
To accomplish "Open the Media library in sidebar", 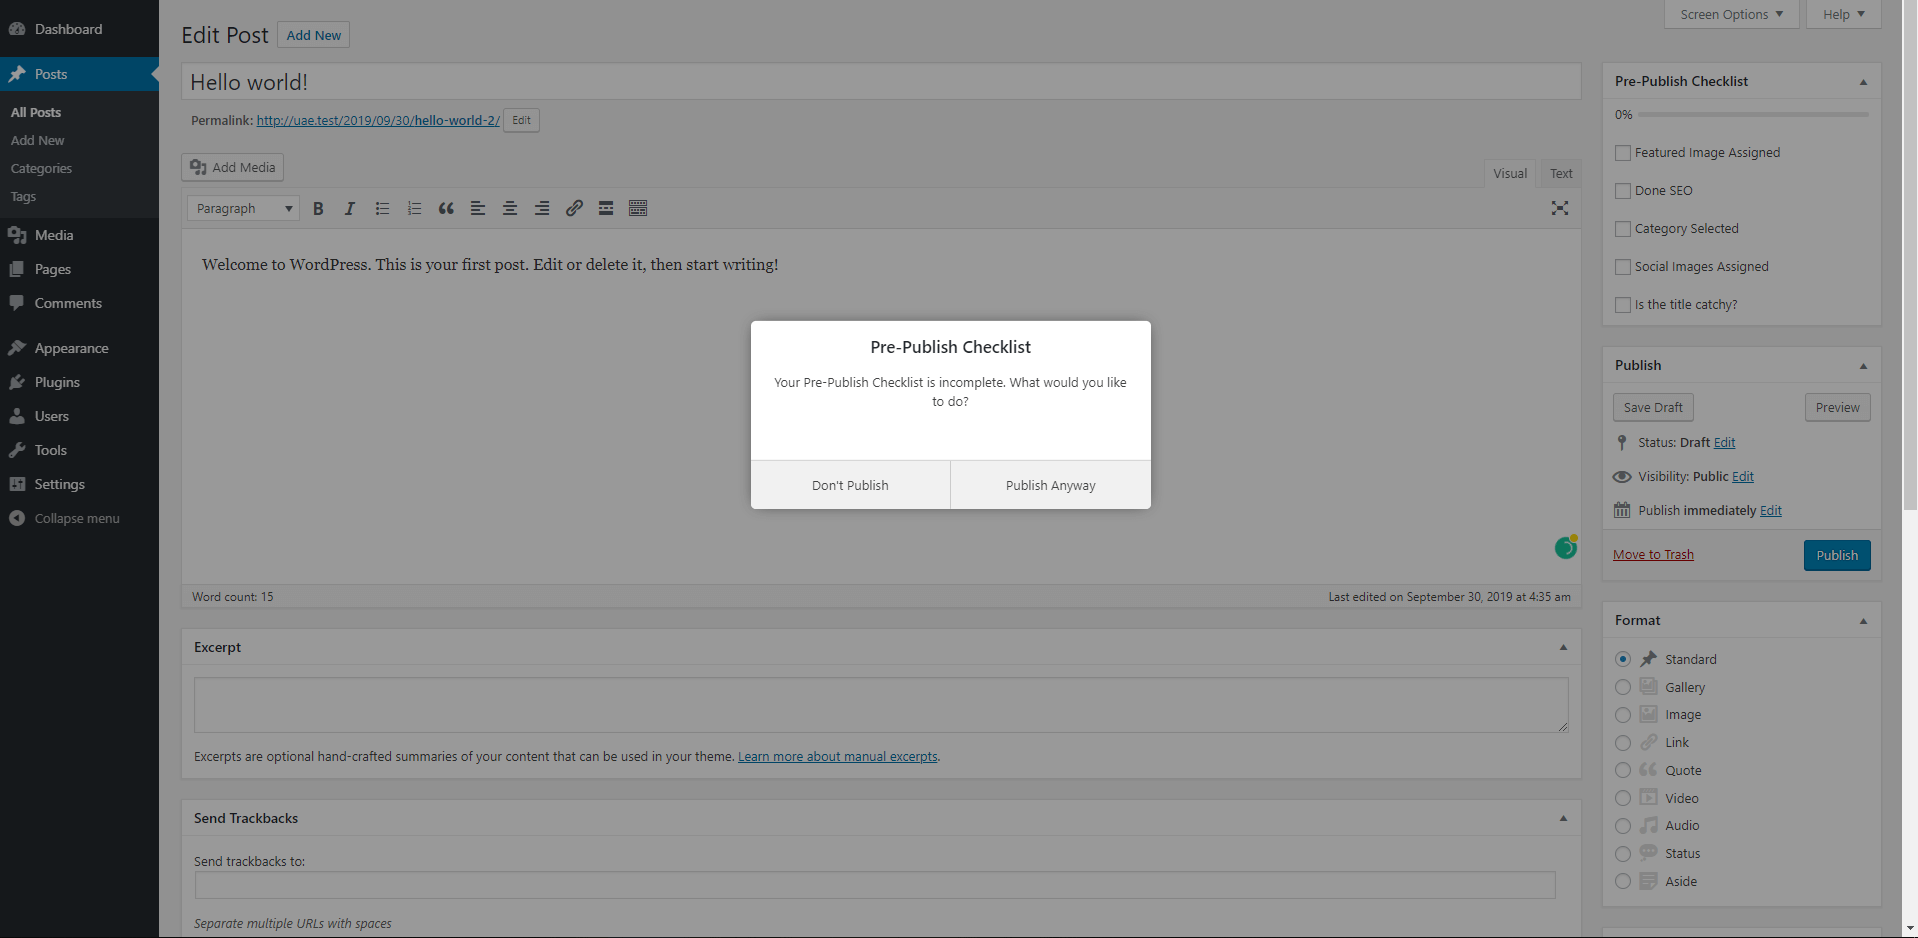I will (79, 235).
